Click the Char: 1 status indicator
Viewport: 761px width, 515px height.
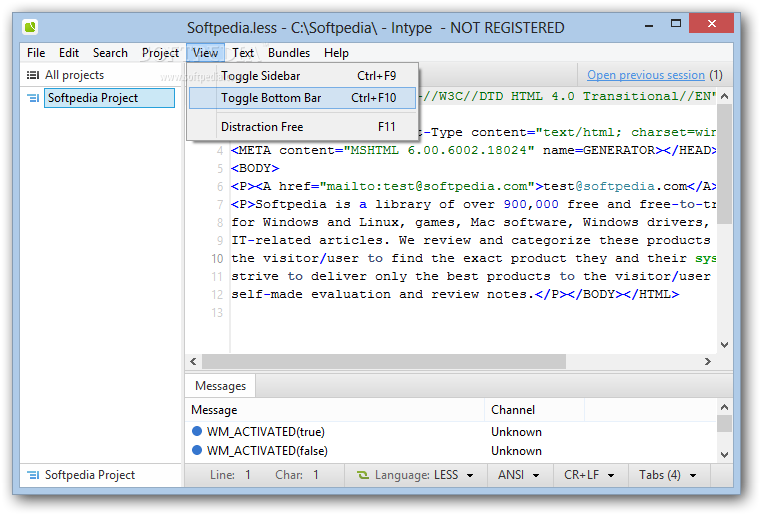[x=297, y=475]
